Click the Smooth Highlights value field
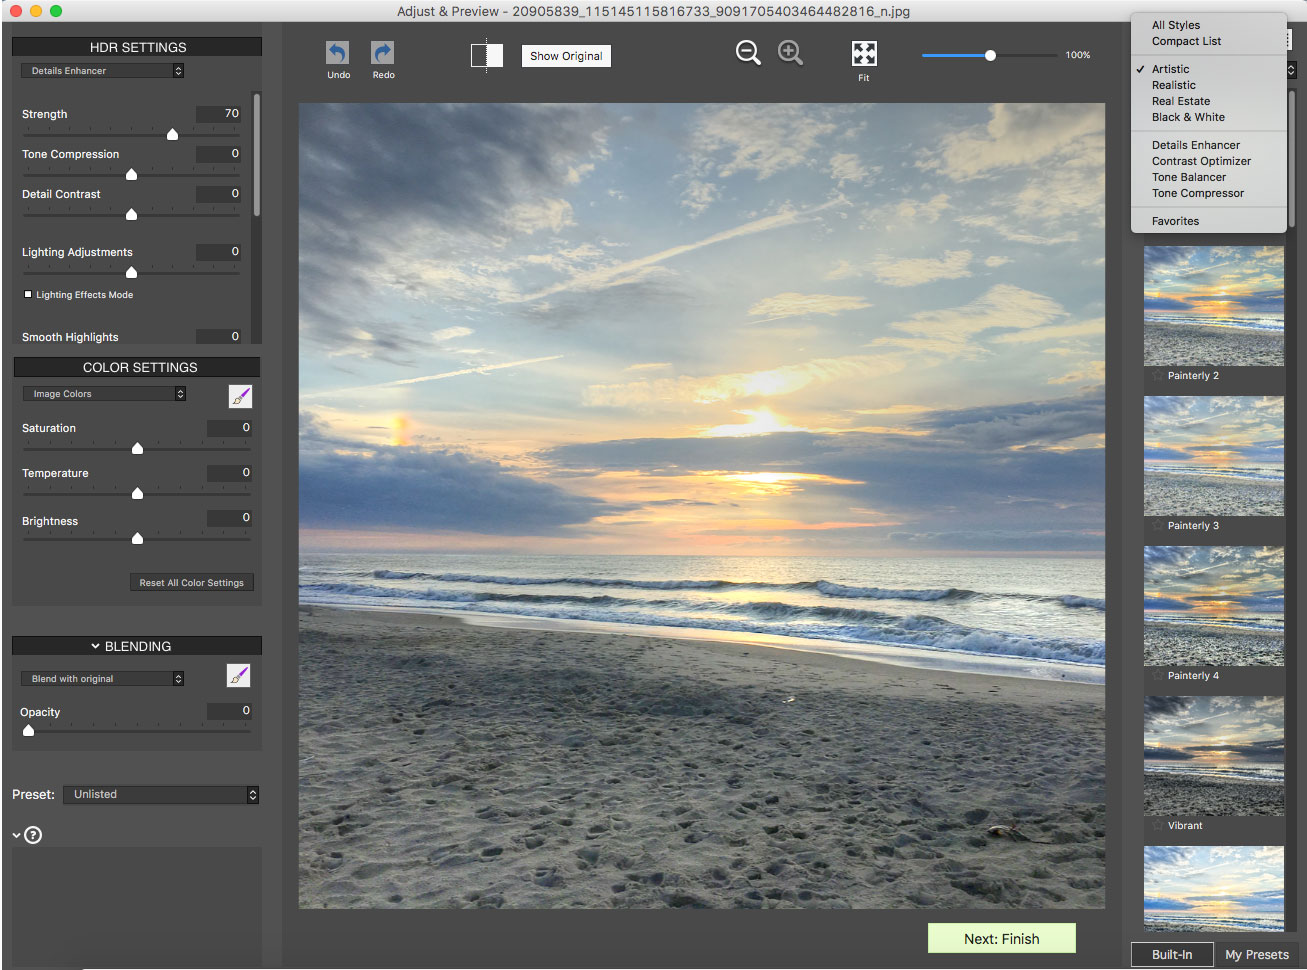Viewport: 1307px width, 970px height. [218, 337]
